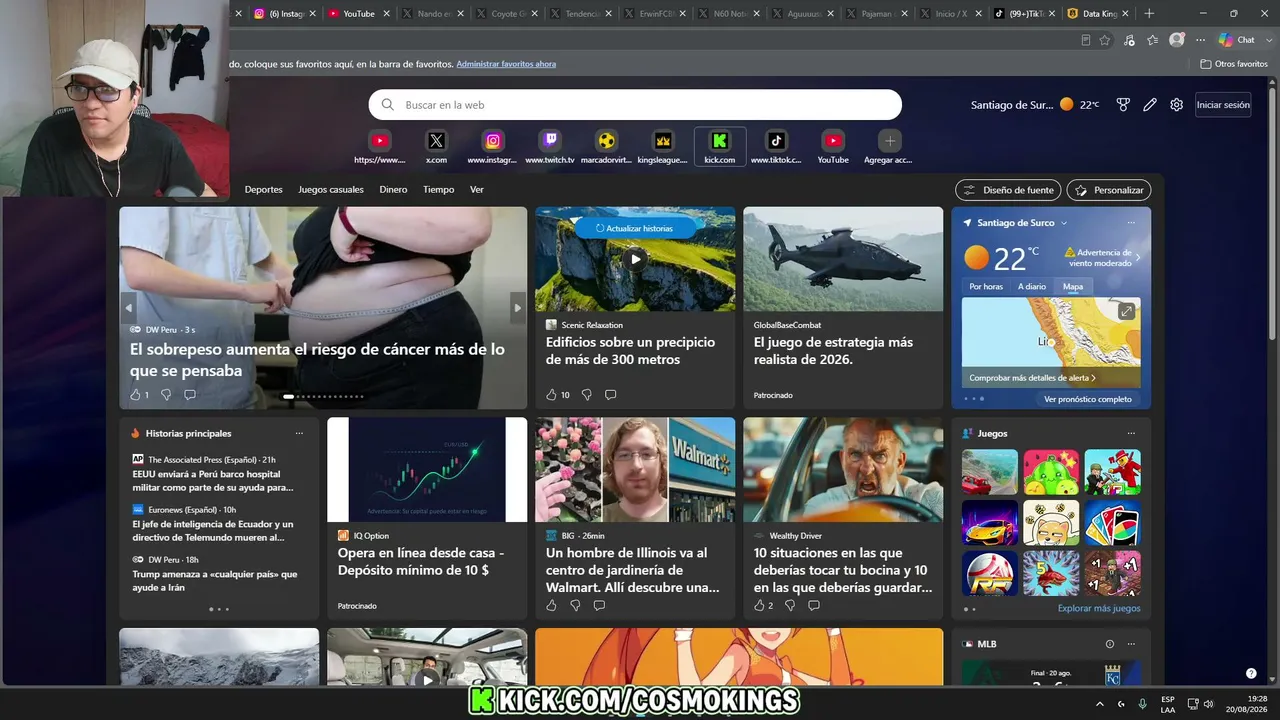Viewport: 1280px width, 720px height.
Task: Open the help question mark button
Action: 1251,673
